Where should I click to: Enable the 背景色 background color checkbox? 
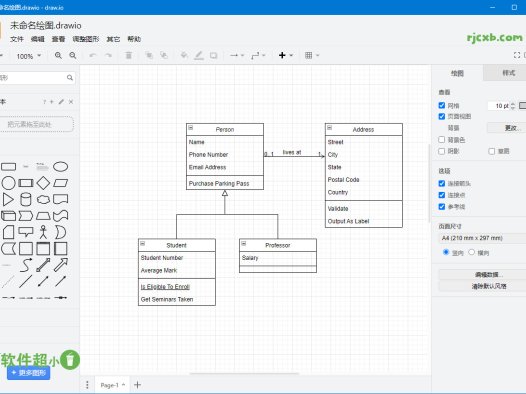(442, 139)
